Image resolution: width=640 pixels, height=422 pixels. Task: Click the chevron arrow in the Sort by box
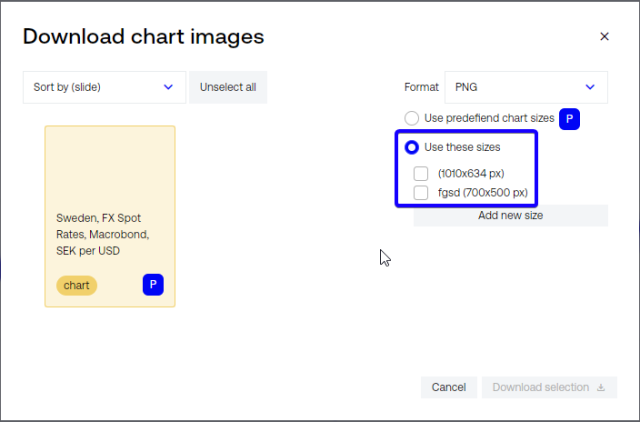168,87
